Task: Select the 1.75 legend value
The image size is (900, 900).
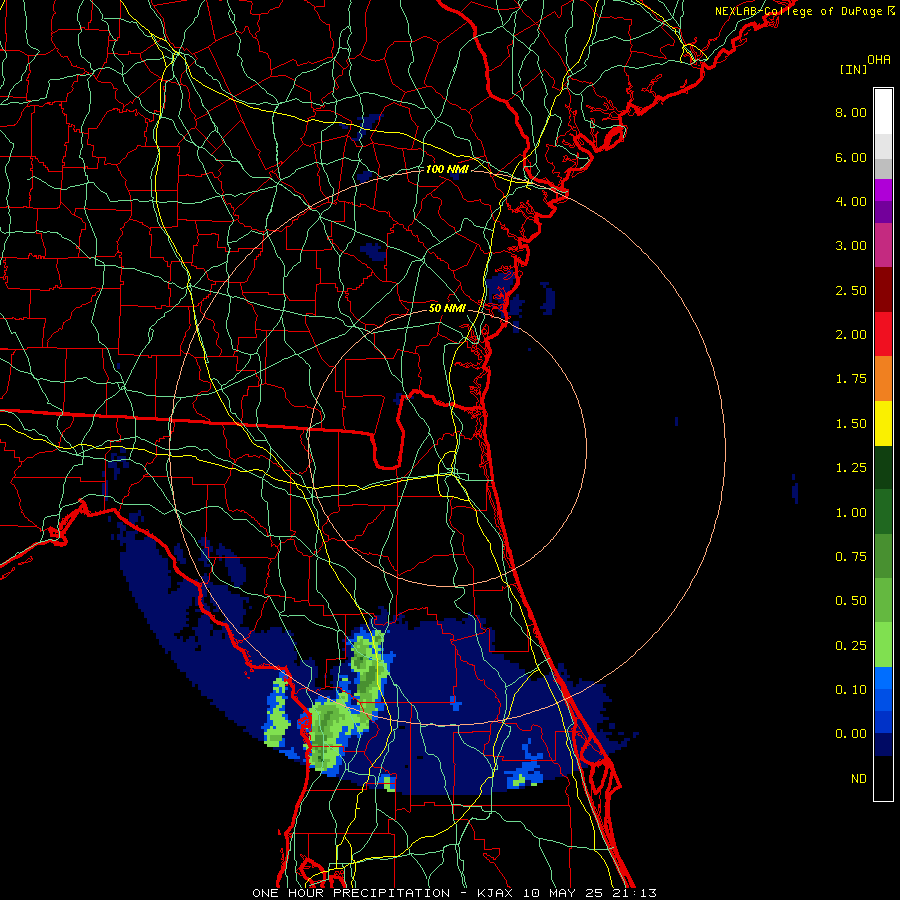Action: pyautogui.click(x=851, y=379)
